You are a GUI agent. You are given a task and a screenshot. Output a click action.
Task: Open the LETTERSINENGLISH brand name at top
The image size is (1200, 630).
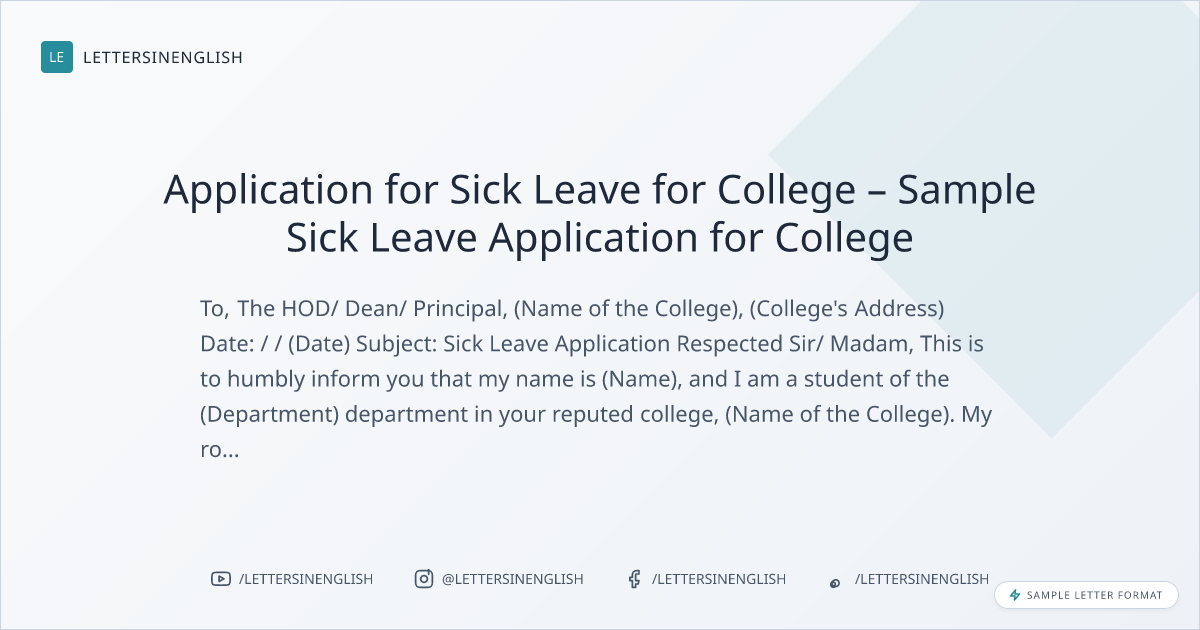pos(163,57)
